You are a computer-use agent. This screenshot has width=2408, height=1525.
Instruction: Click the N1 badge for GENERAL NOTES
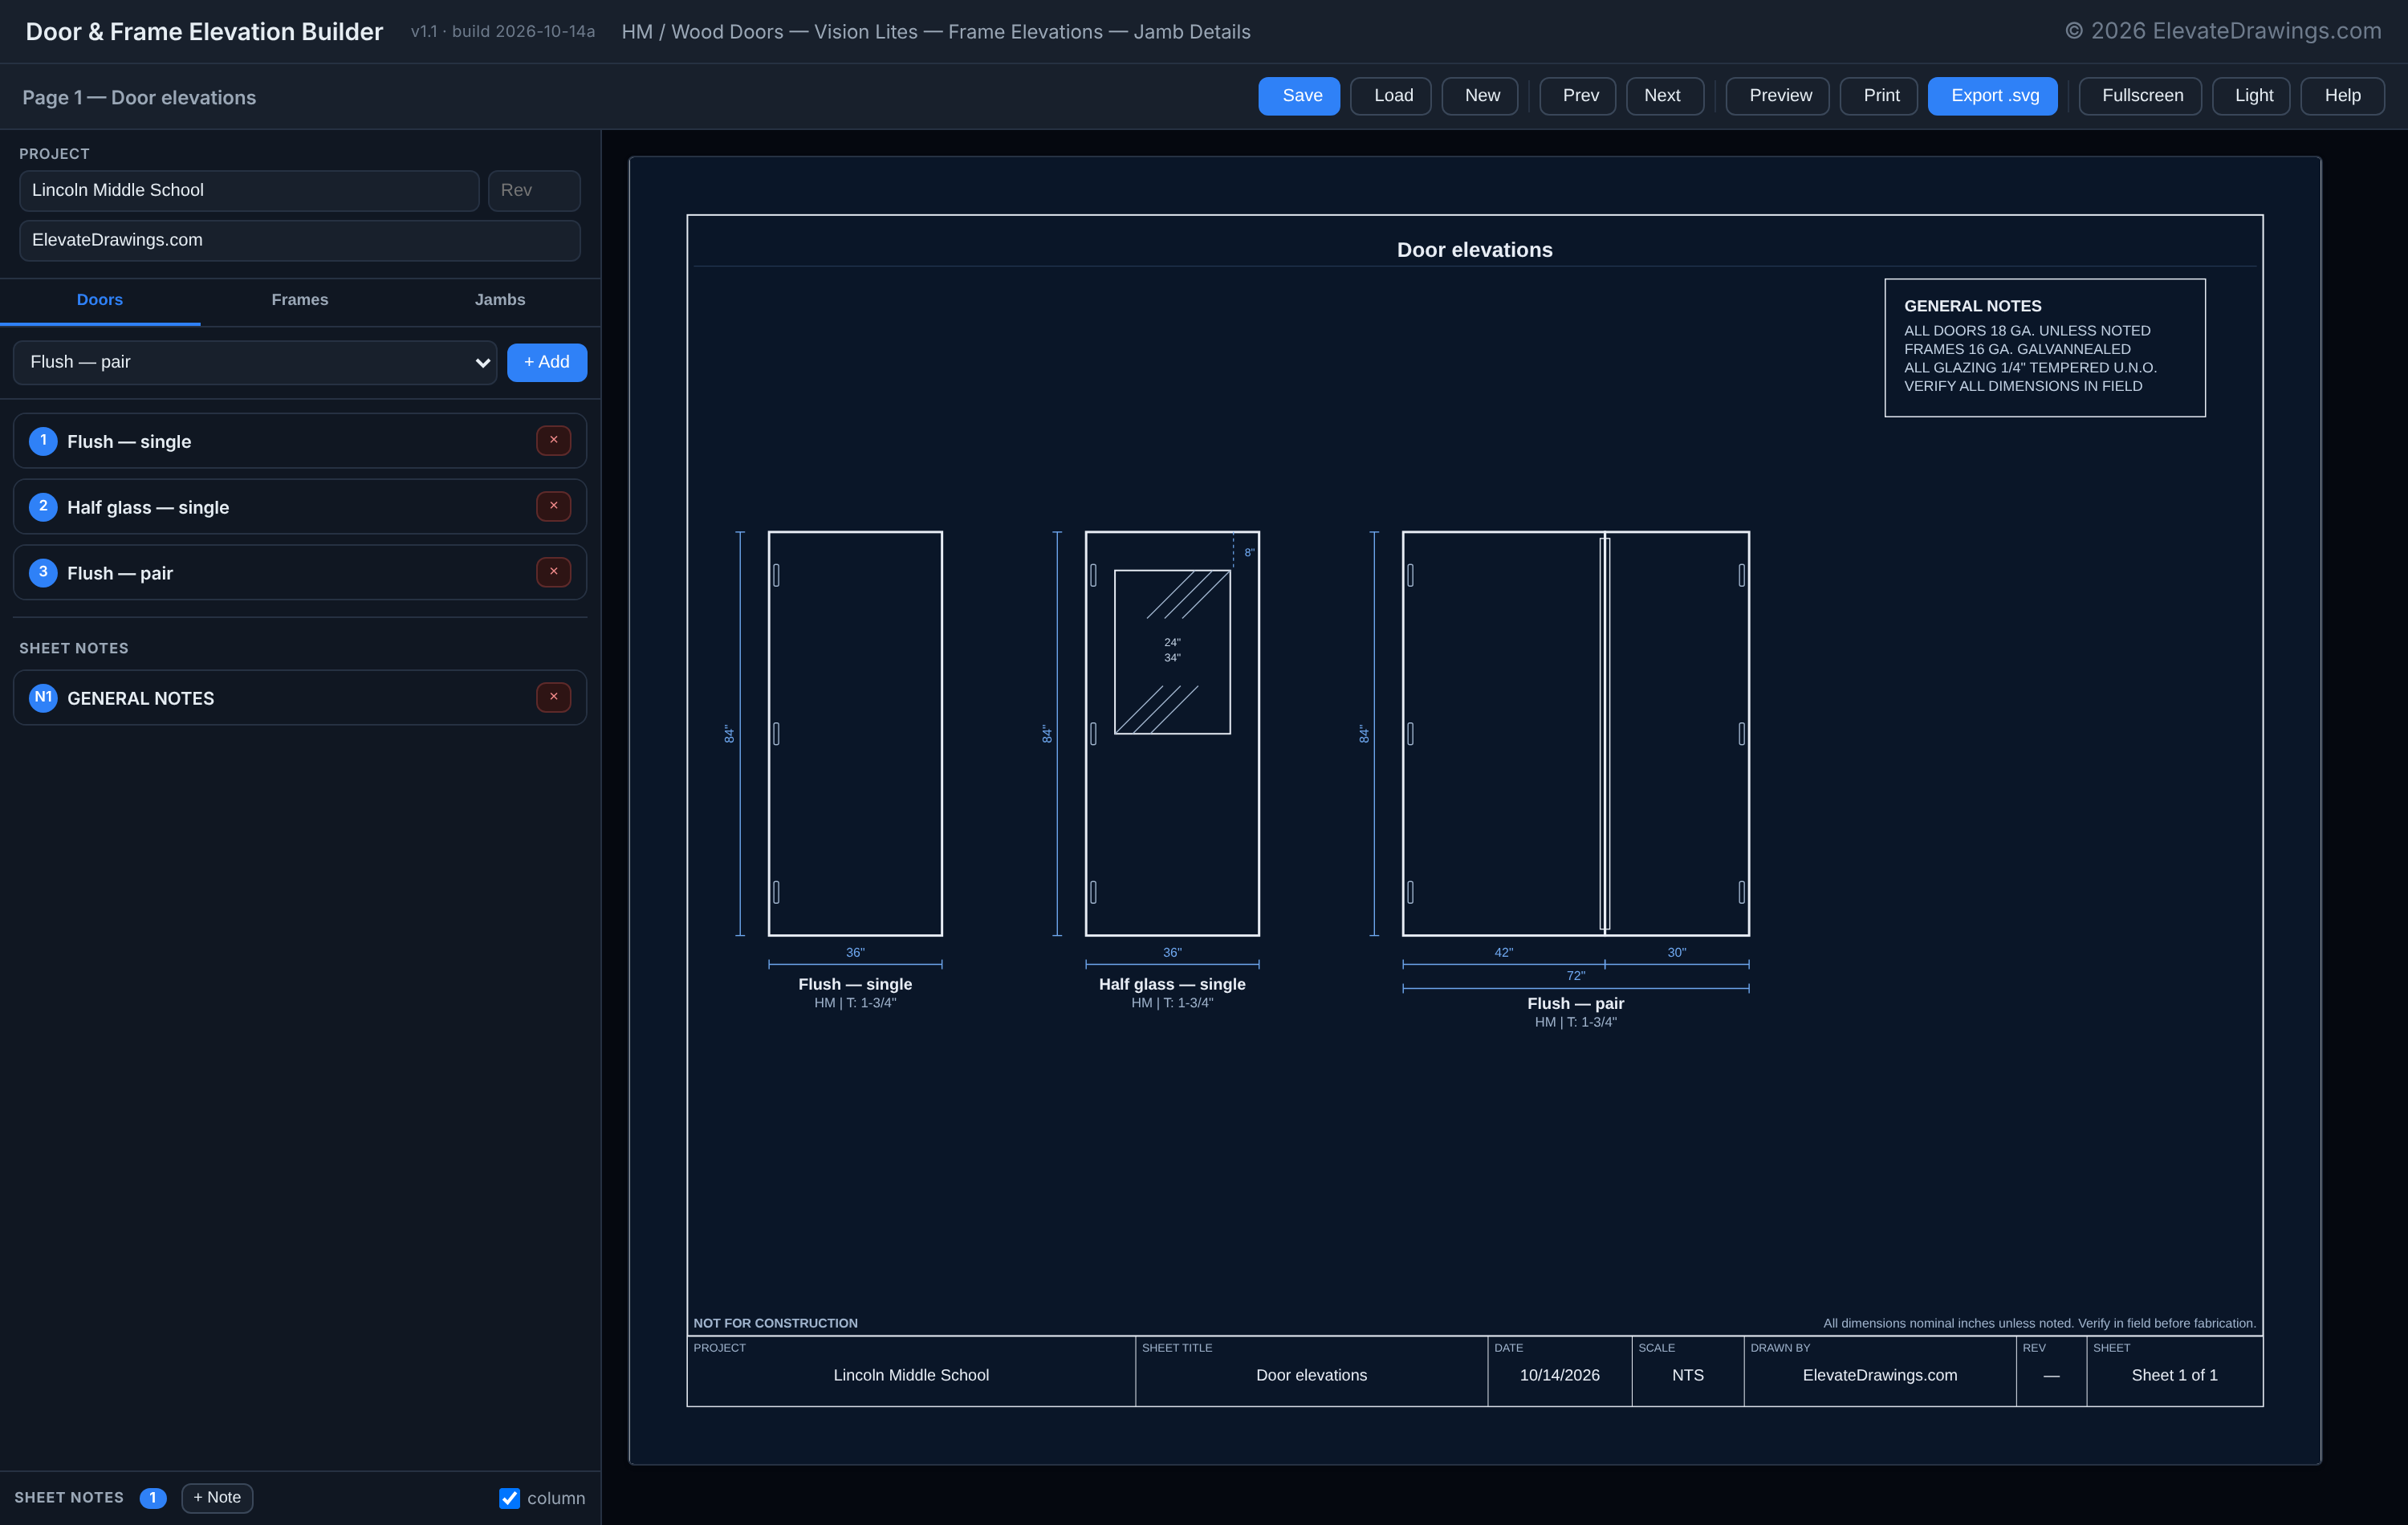click(x=43, y=698)
